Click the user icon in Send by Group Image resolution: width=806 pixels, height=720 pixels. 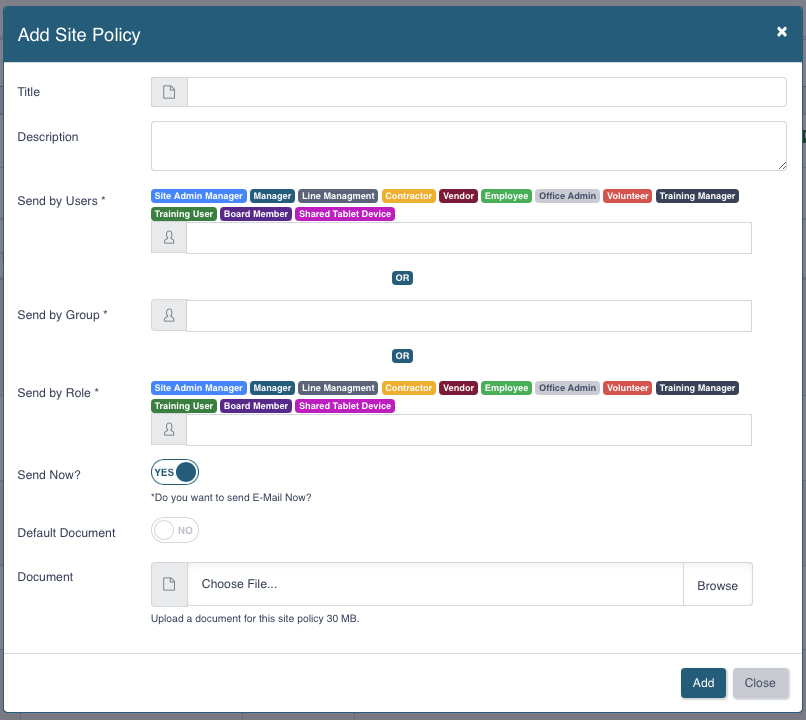point(169,315)
